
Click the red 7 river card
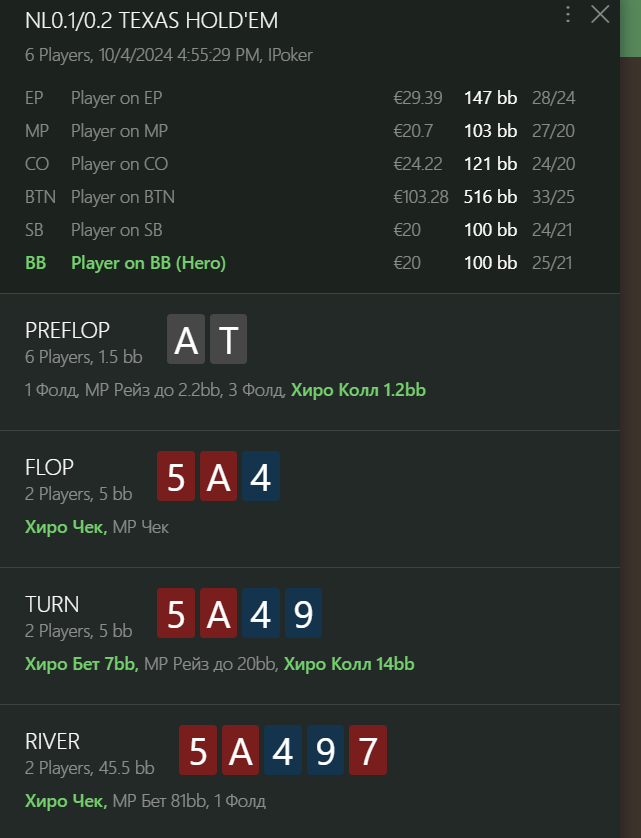[x=367, y=751]
